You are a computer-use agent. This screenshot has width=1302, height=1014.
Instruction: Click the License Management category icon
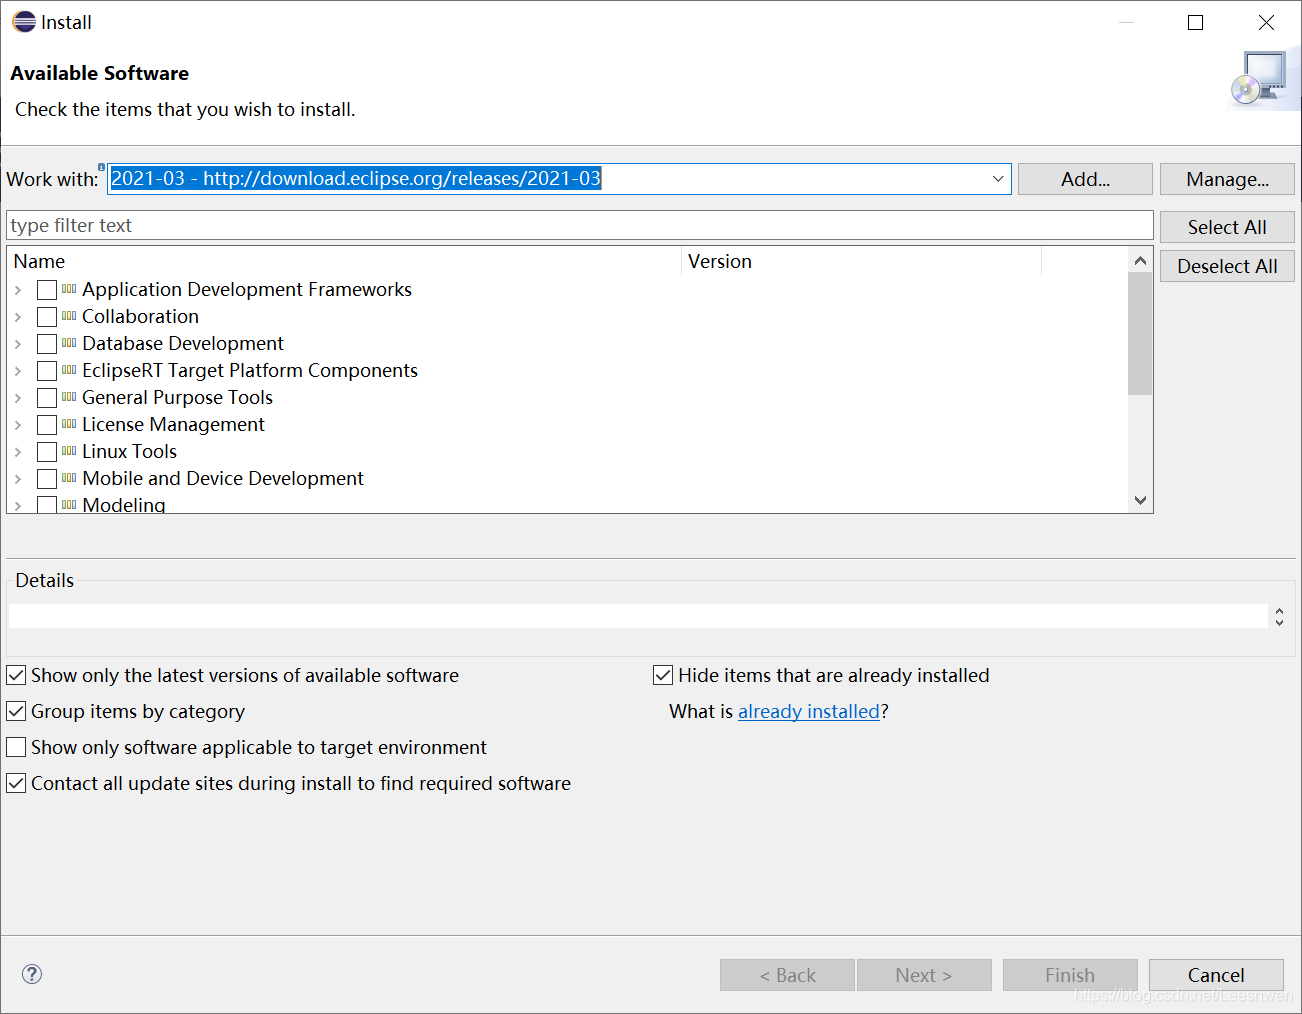(69, 424)
